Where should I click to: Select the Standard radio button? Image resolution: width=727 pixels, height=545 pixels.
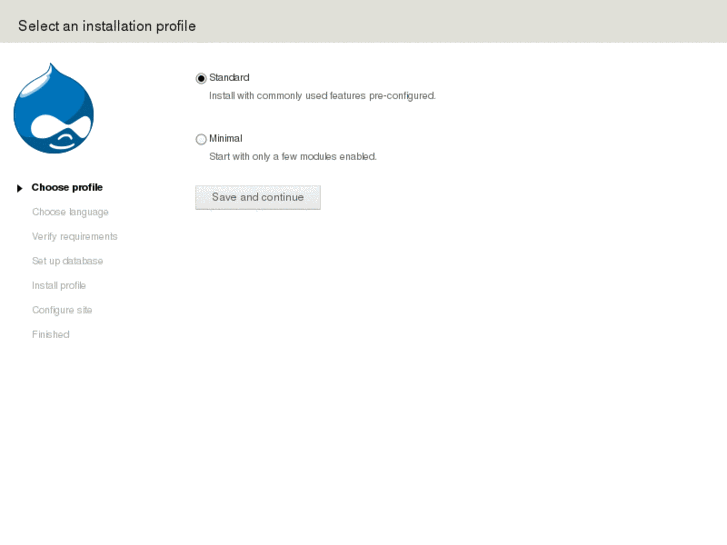(201, 78)
